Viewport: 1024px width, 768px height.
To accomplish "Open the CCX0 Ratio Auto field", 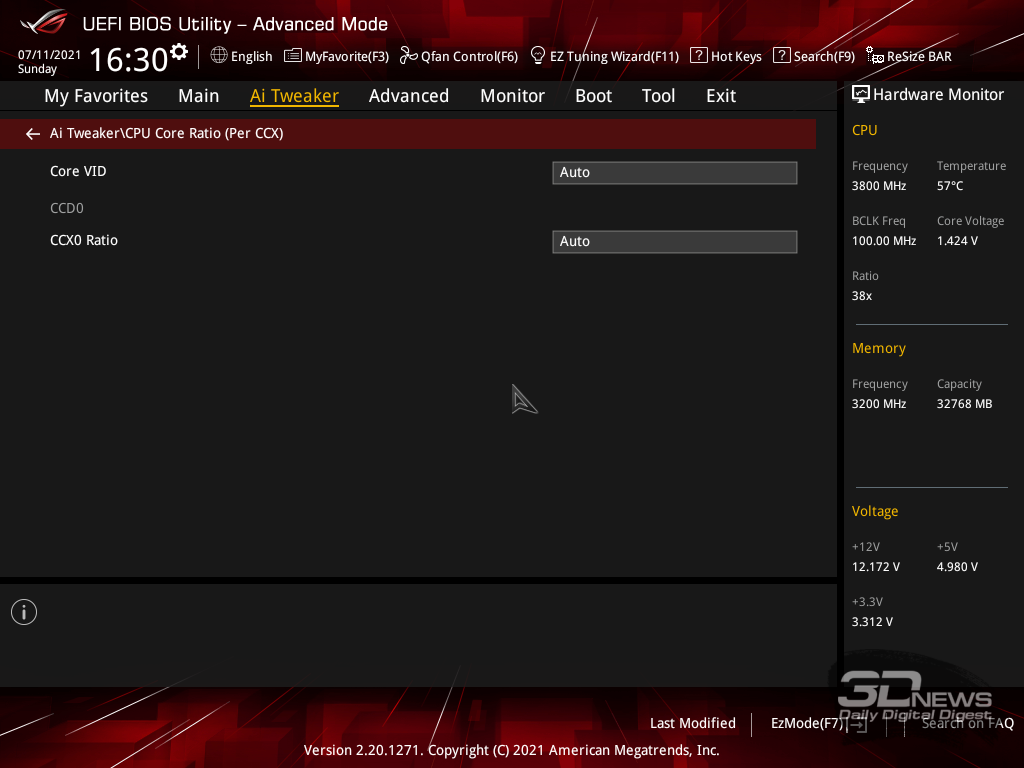I will point(675,242).
